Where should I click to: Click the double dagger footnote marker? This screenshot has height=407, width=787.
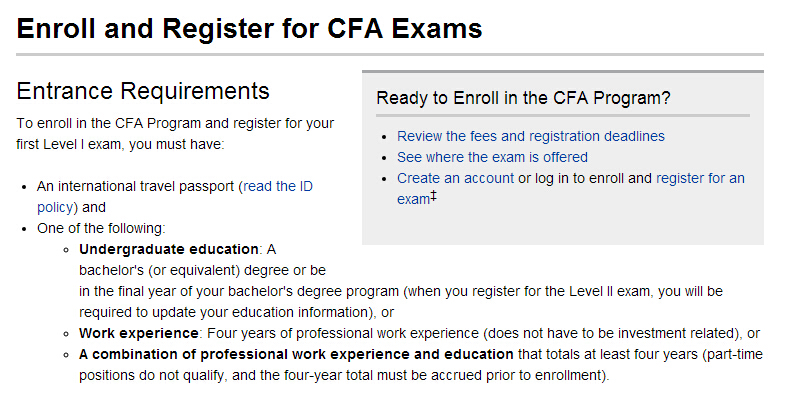point(433,197)
